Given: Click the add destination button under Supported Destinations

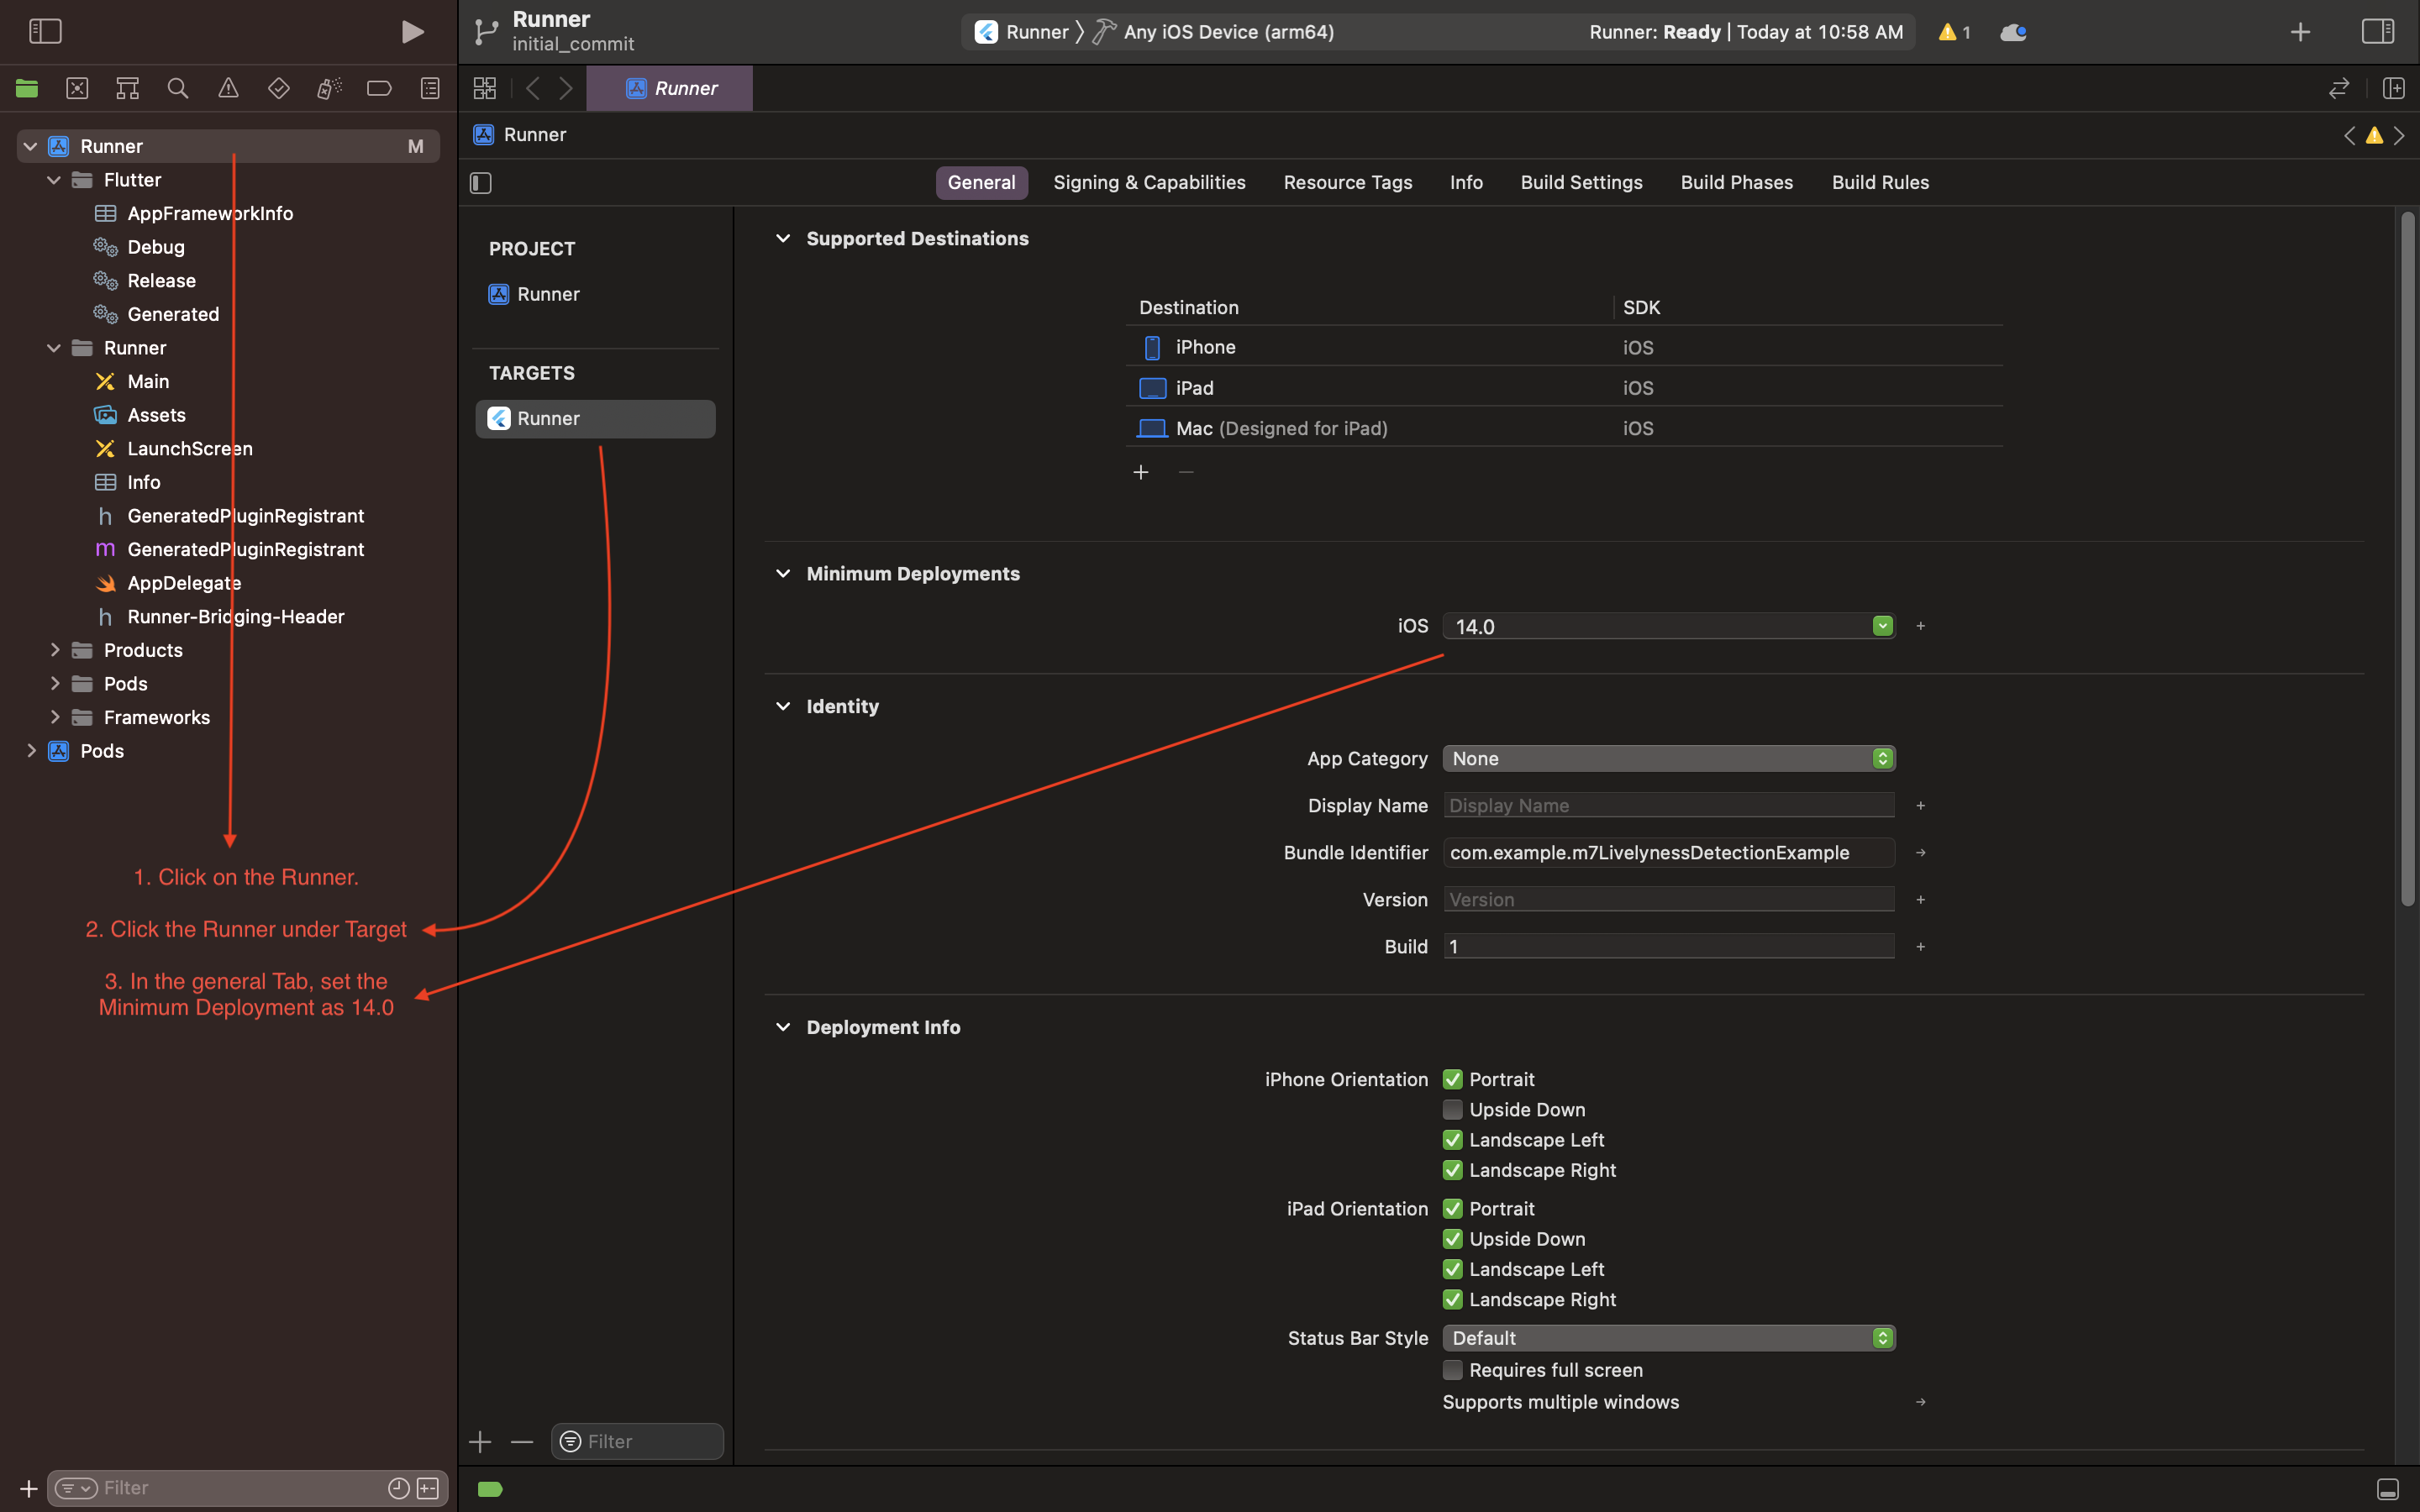Looking at the screenshot, I should coord(1141,470).
